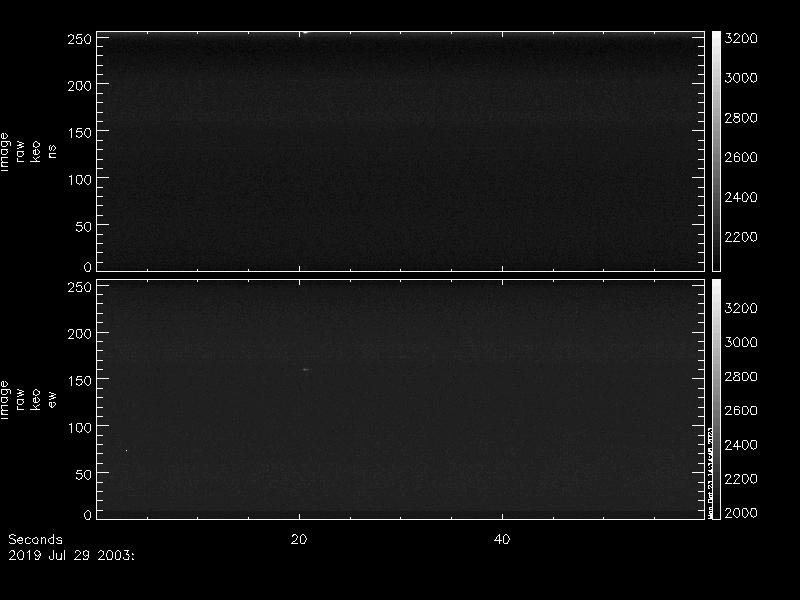Click the "150" y-axis tick of the ns panel

(80, 133)
